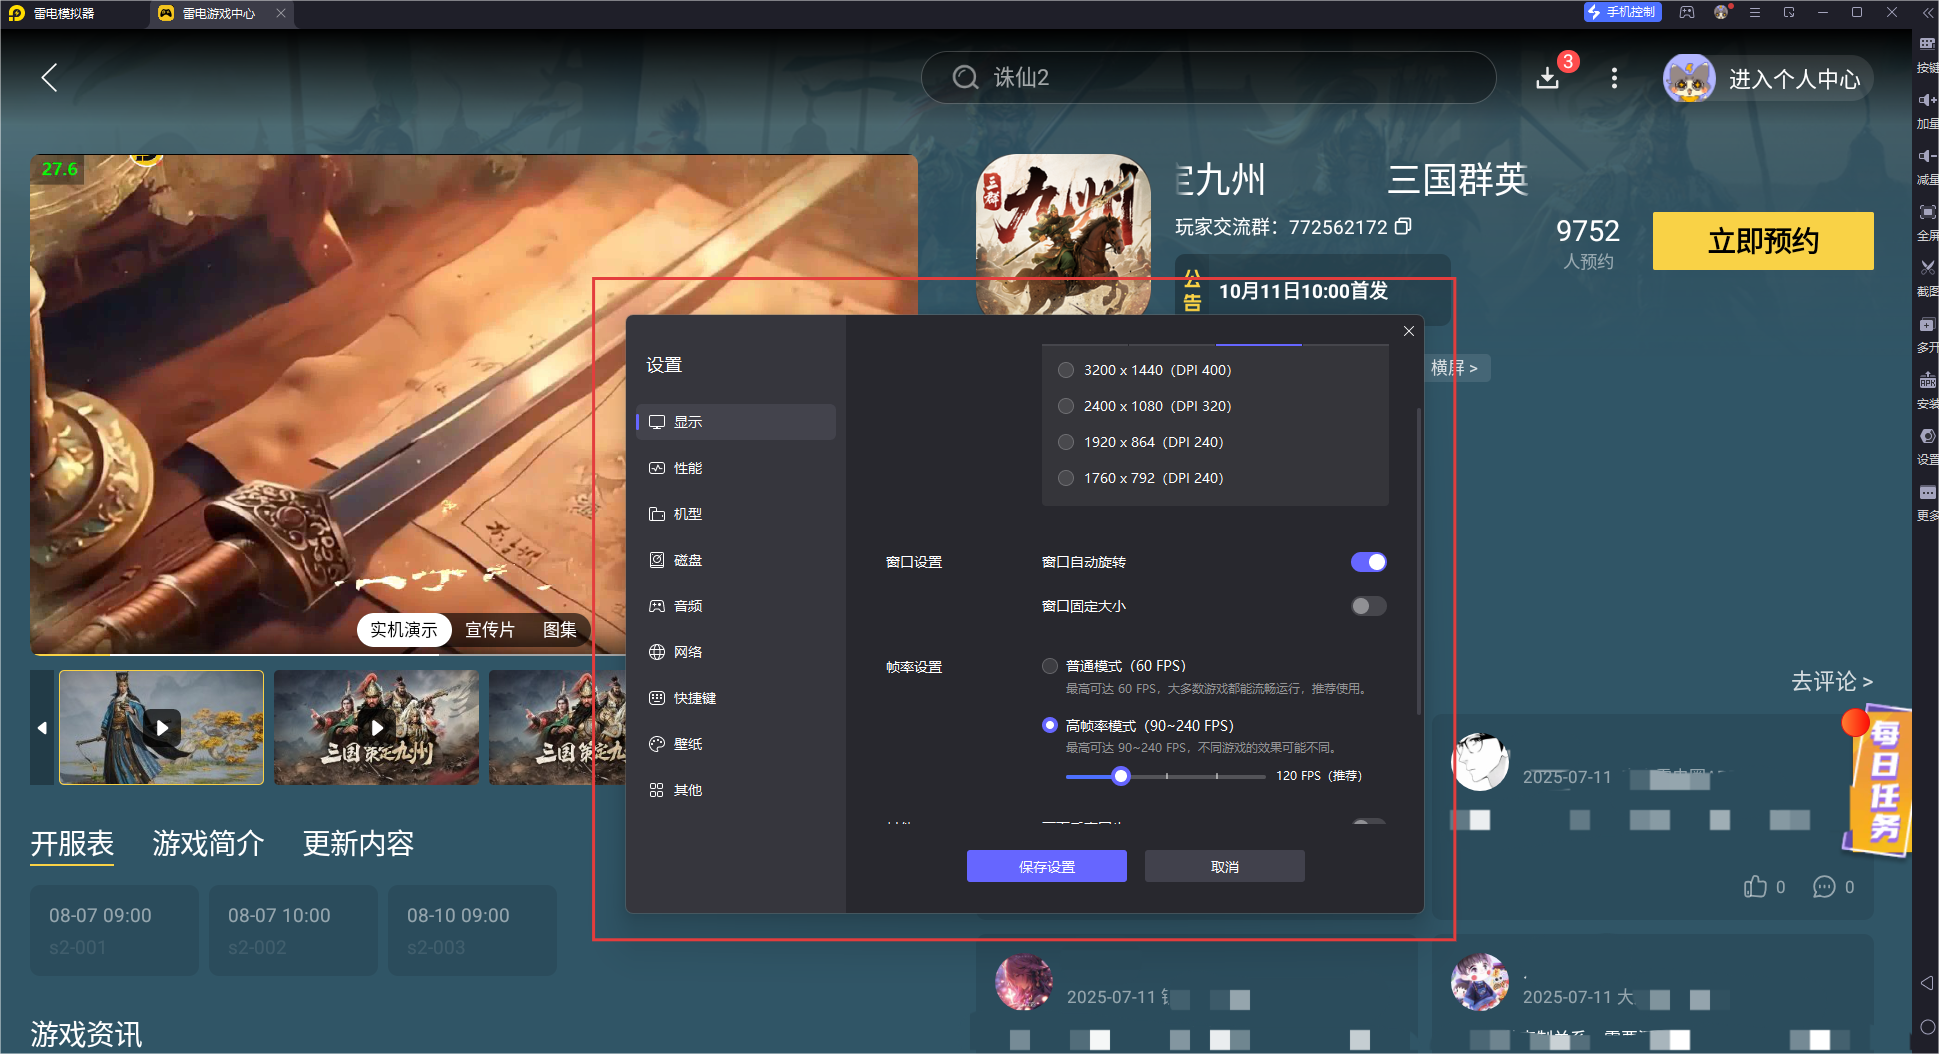Click the circle home icon in sidebar

[x=1927, y=1027]
